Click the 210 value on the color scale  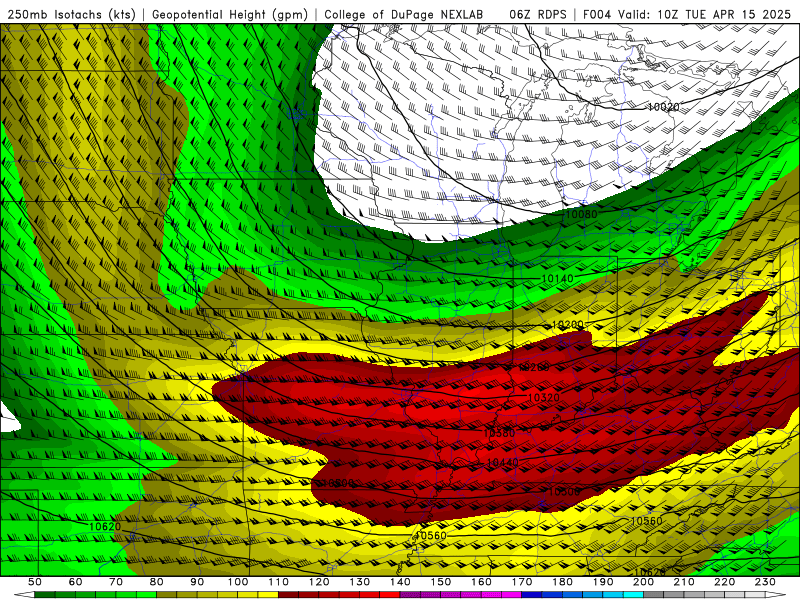pos(684,582)
